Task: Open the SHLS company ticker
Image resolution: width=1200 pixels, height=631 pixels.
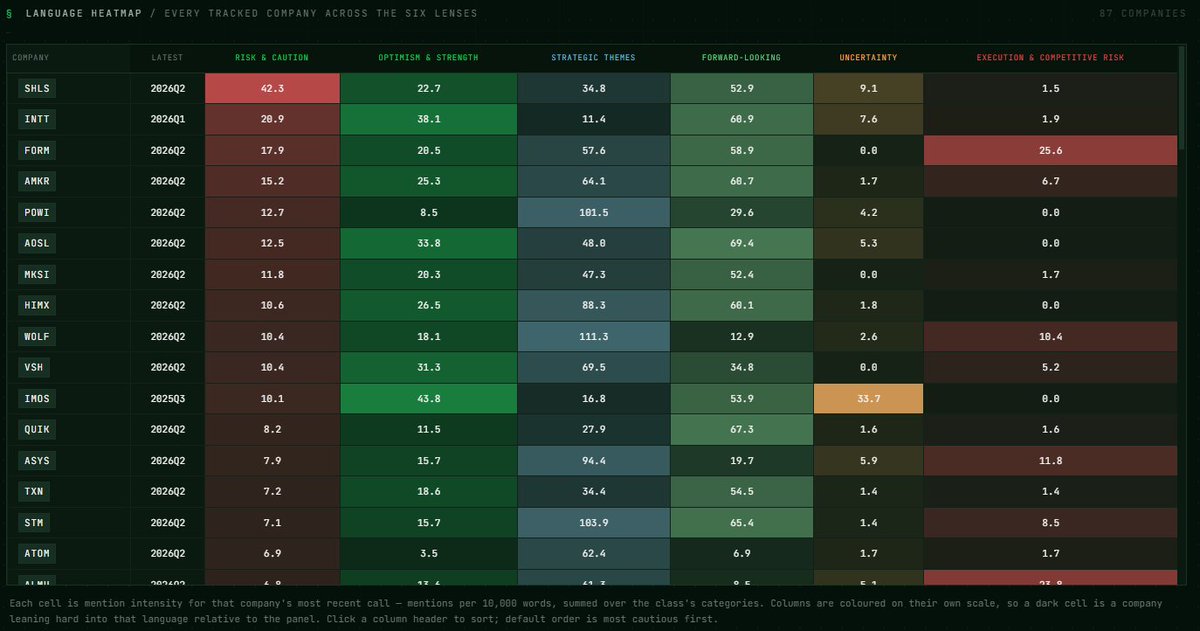Action: [x=38, y=89]
